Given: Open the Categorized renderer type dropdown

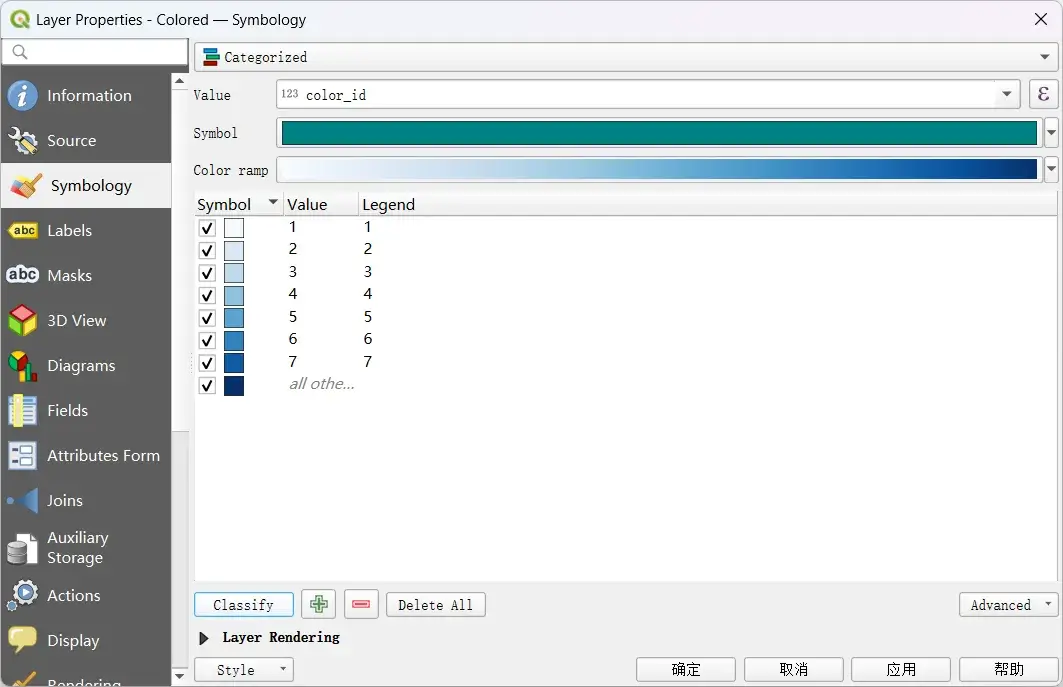Looking at the screenshot, I should [626, 57].
